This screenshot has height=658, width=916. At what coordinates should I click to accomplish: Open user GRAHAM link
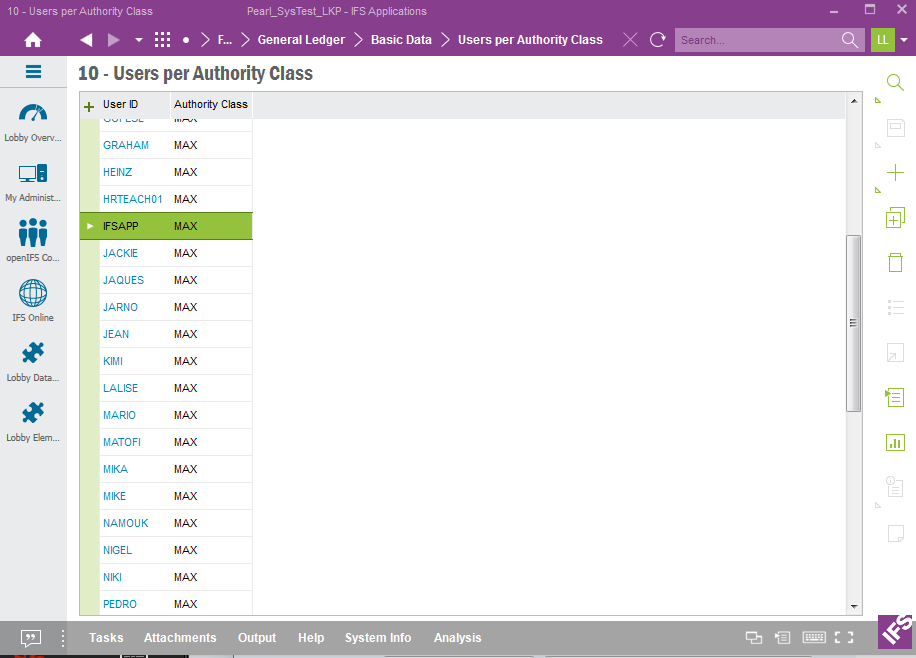126,145
